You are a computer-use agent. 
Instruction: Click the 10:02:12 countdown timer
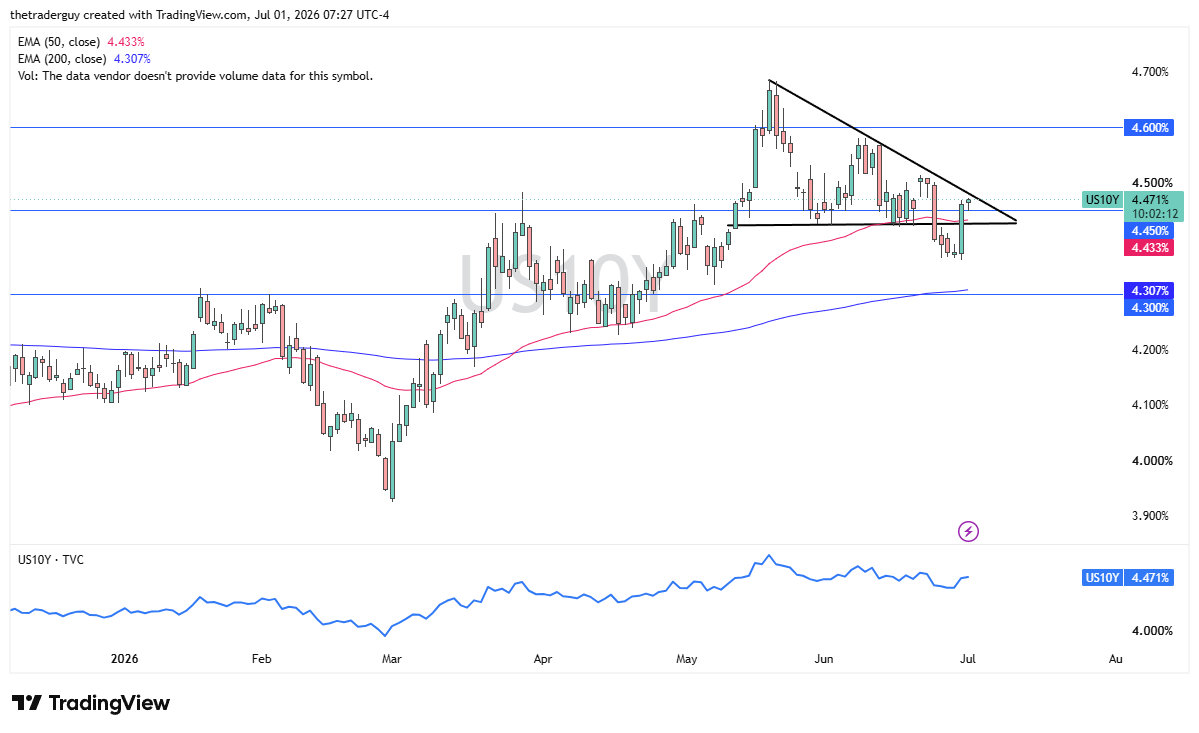click(x=1154, y=214)
